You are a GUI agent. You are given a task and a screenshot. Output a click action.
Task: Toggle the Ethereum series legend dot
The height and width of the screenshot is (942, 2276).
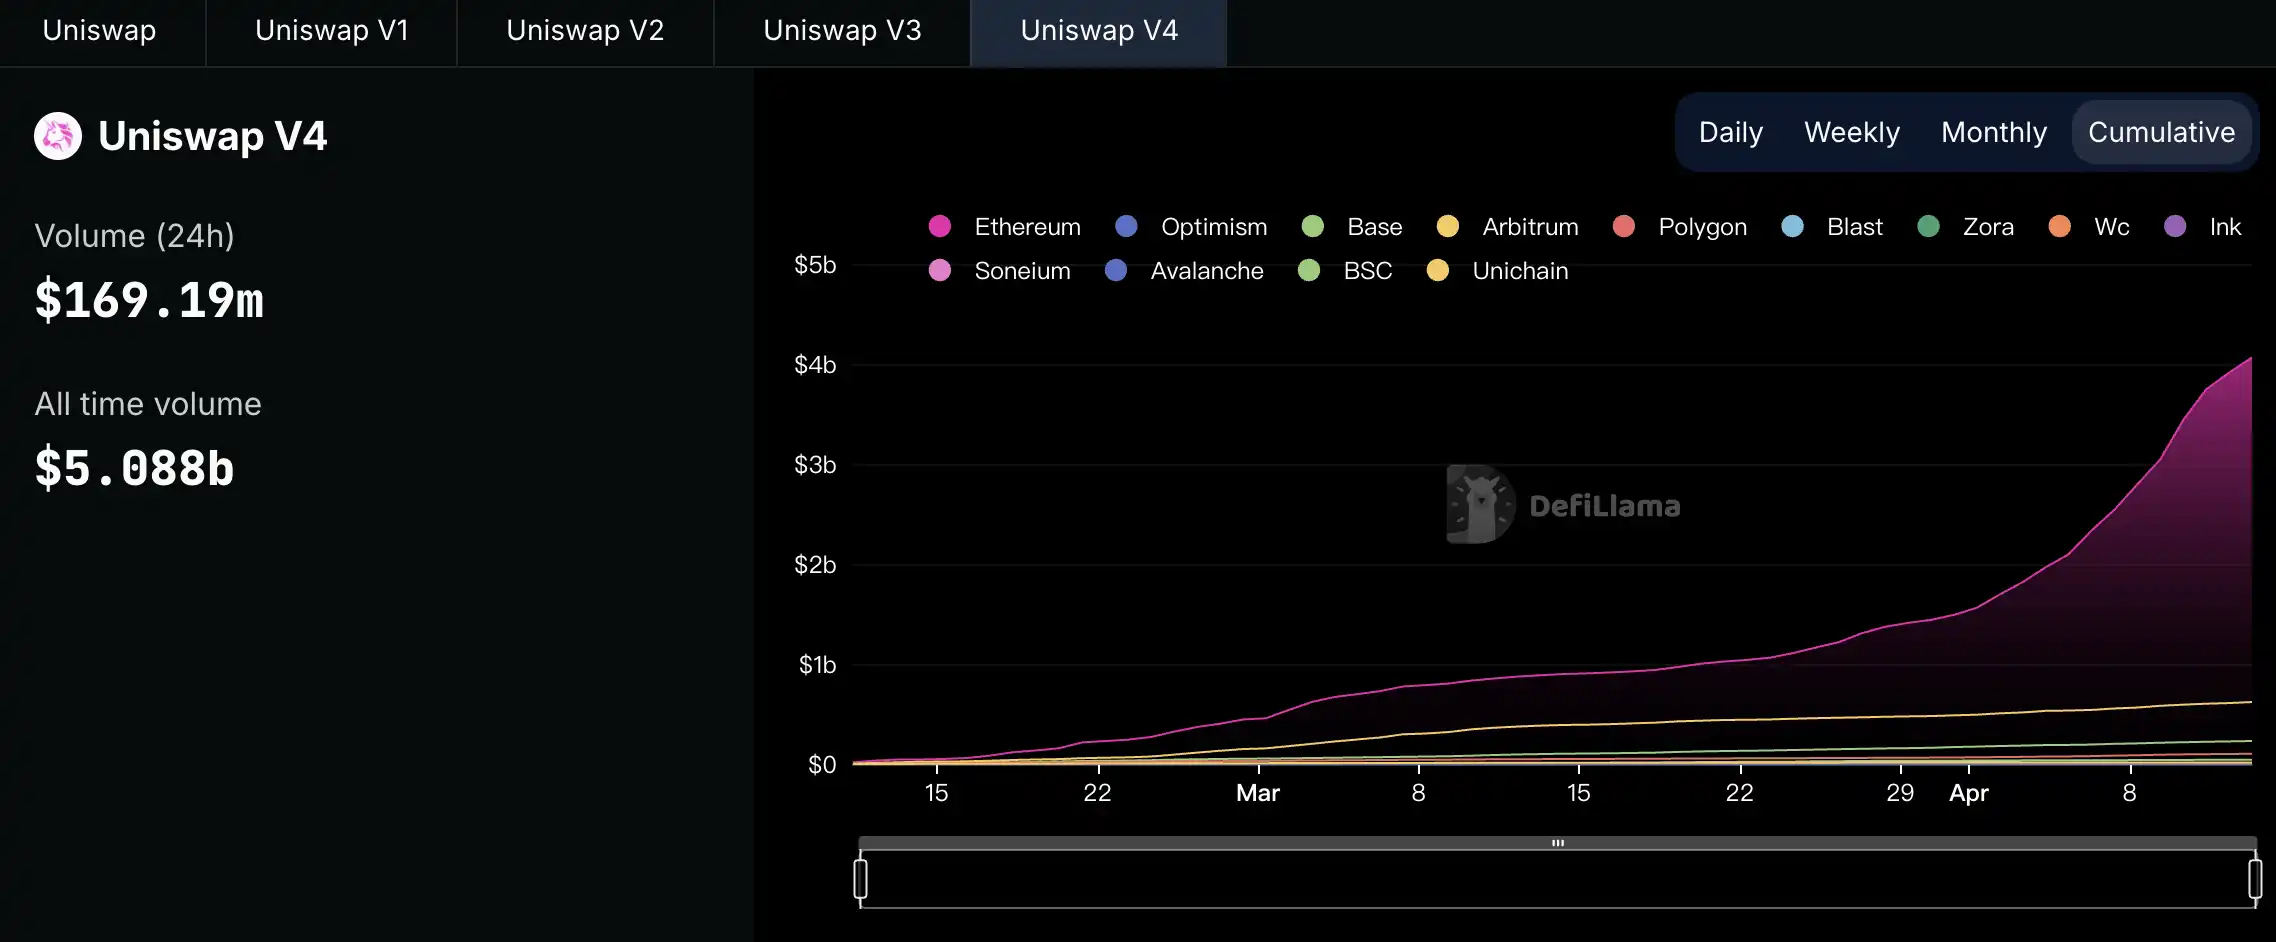[940, 227]
